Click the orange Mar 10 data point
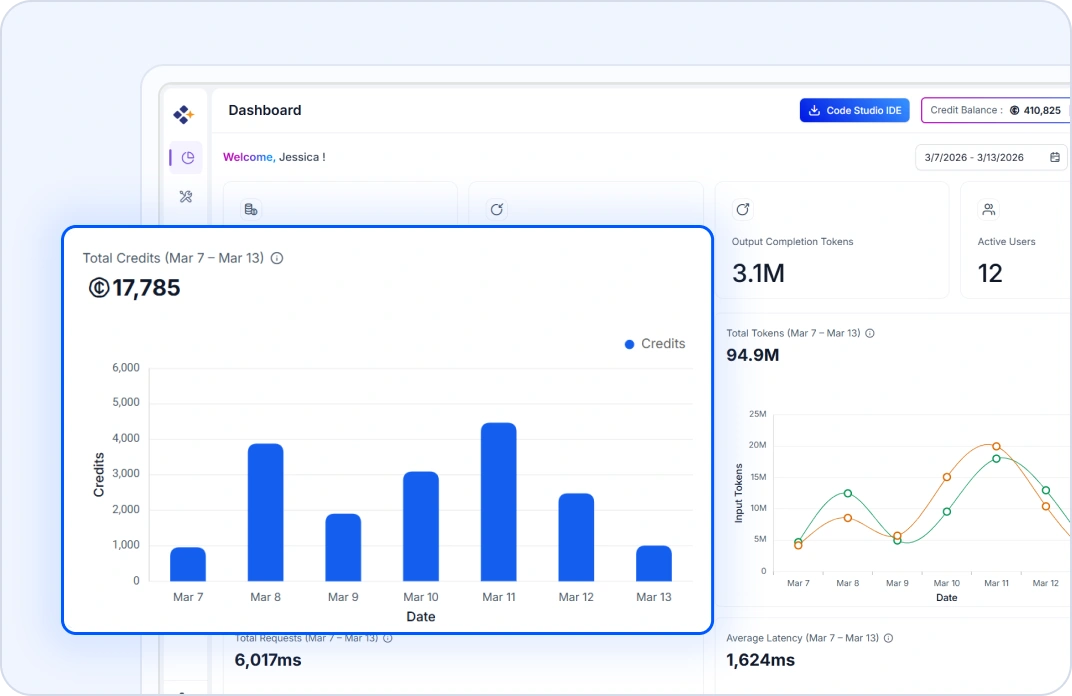Screen dimensions: 1072x696 (x=947, y=477)
